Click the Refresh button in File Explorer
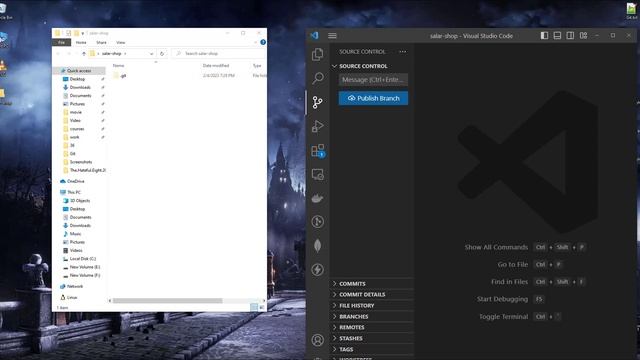The height and width of the screenshot is (360, 640). [162, 53]
